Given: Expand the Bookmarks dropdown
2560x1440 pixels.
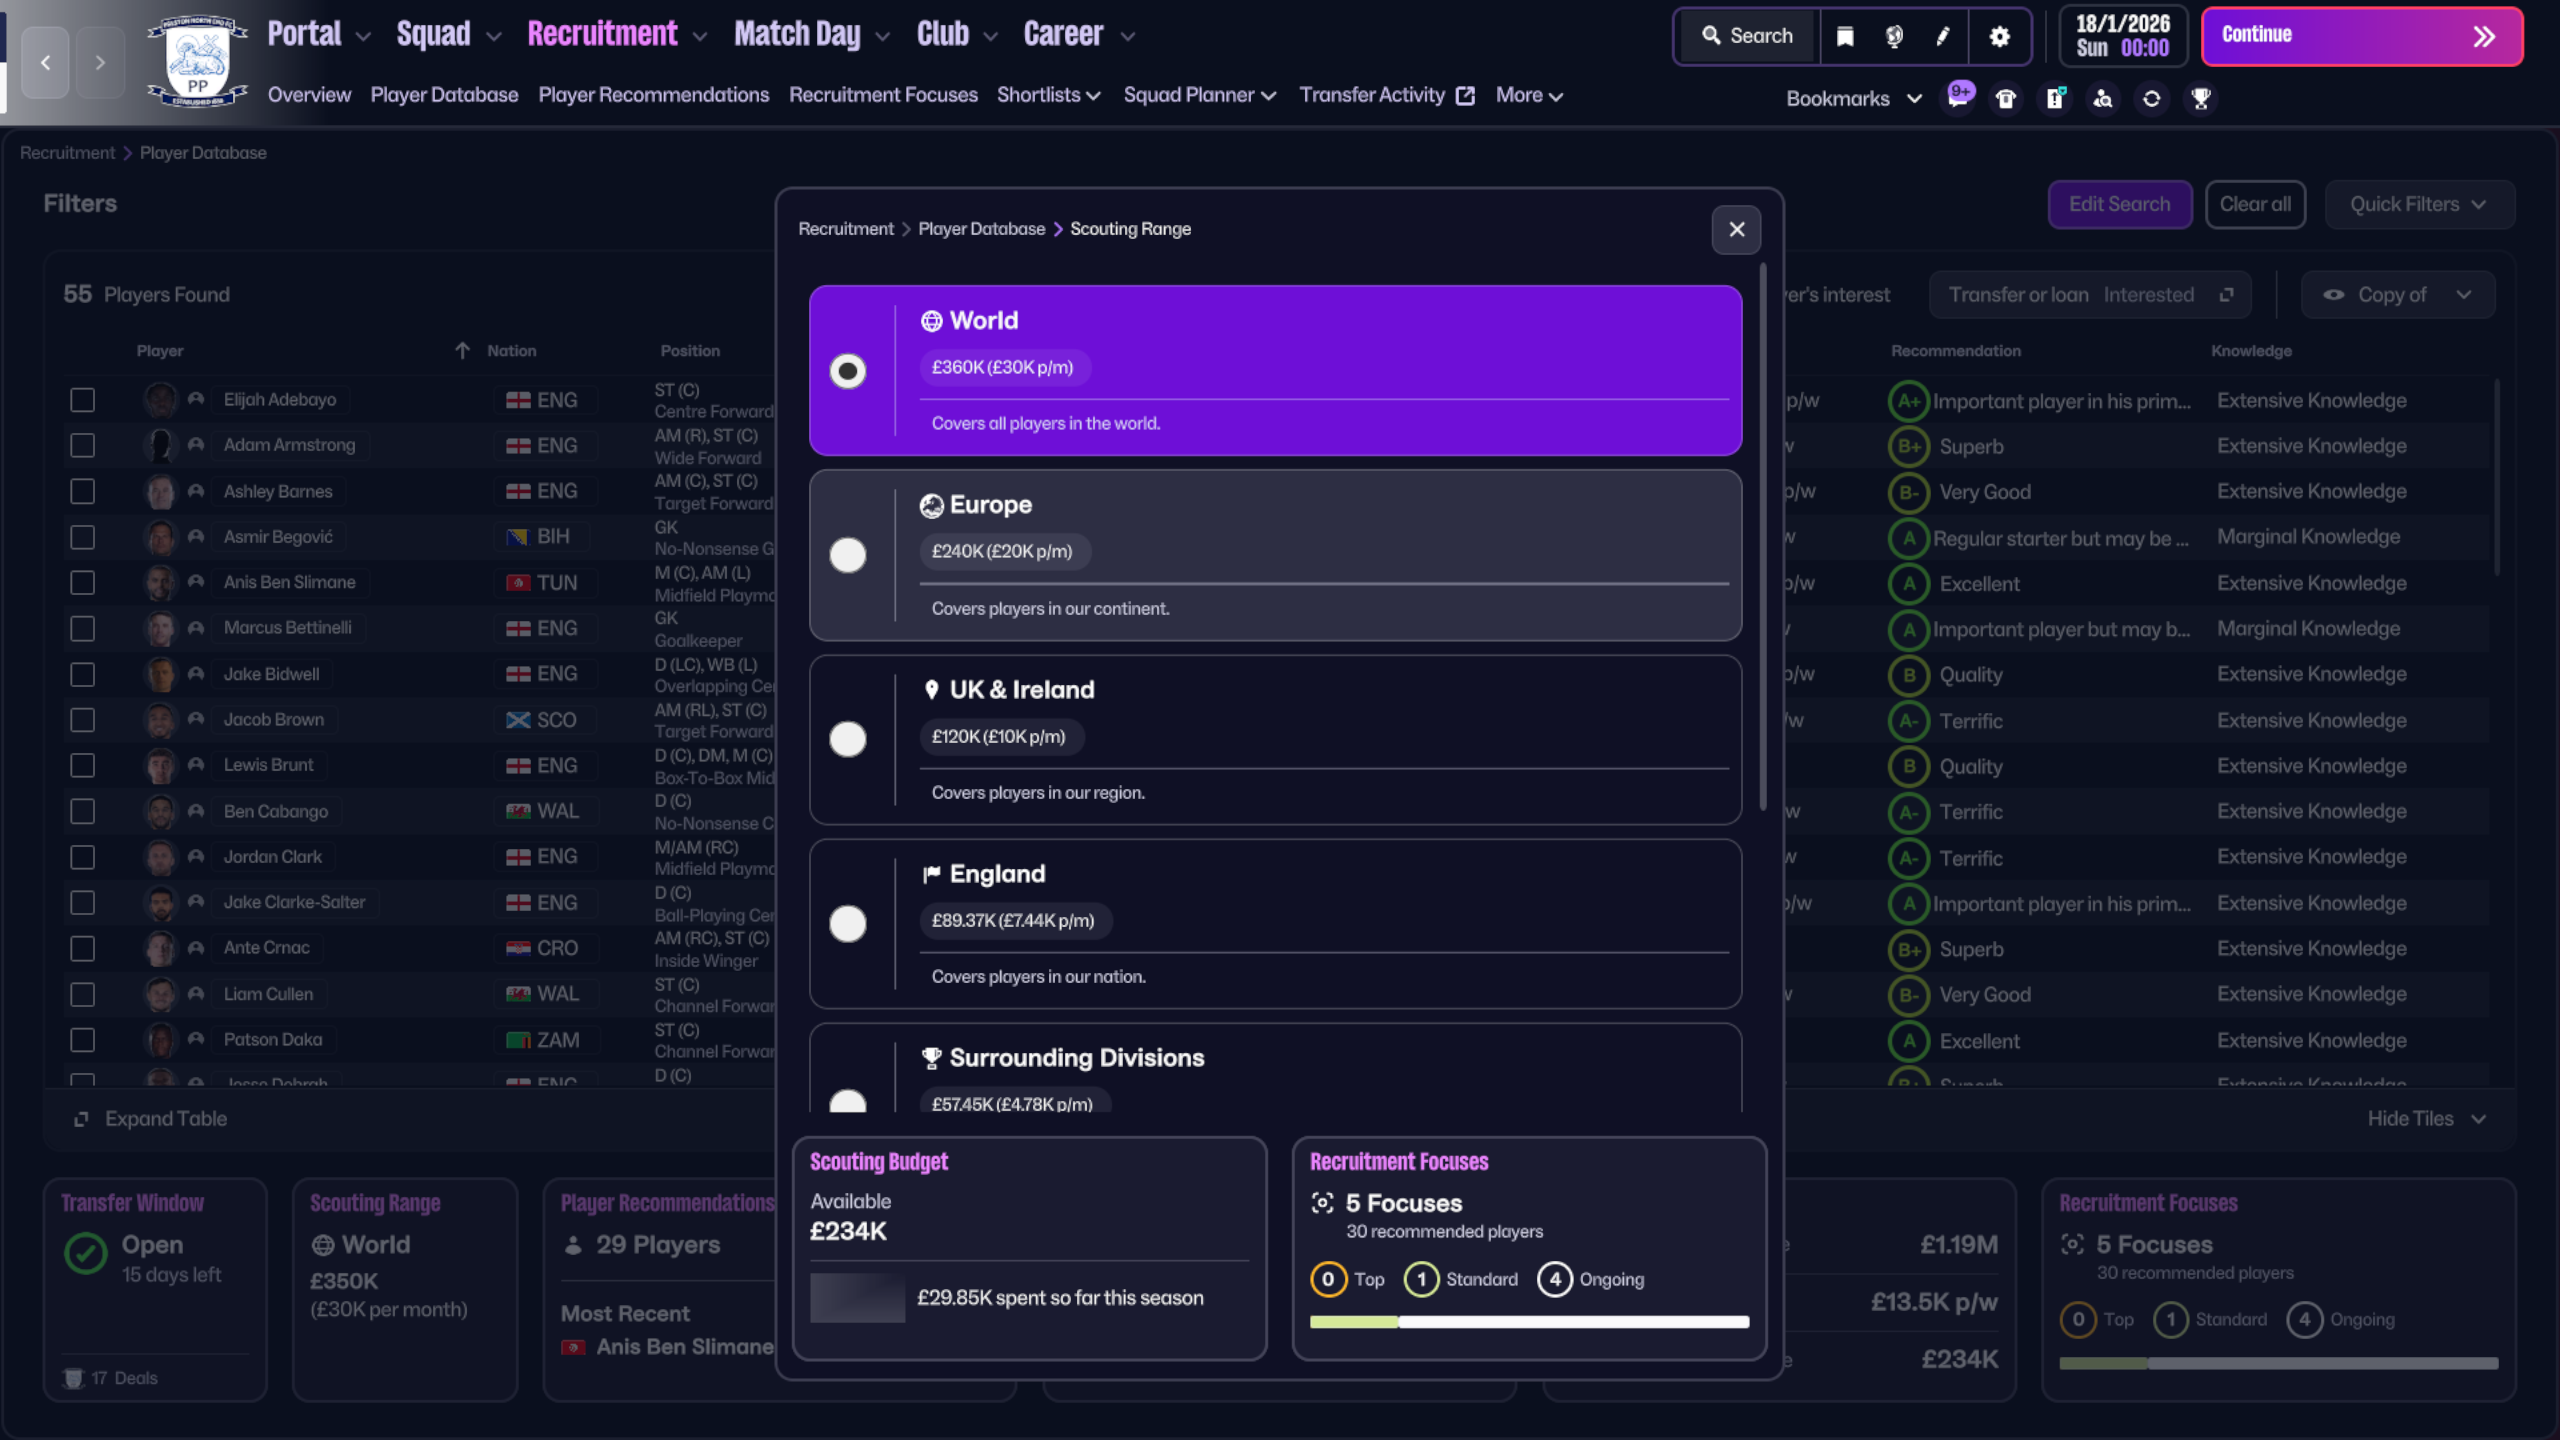Looking at the screenshot, I should click(x=1853, y=98).
